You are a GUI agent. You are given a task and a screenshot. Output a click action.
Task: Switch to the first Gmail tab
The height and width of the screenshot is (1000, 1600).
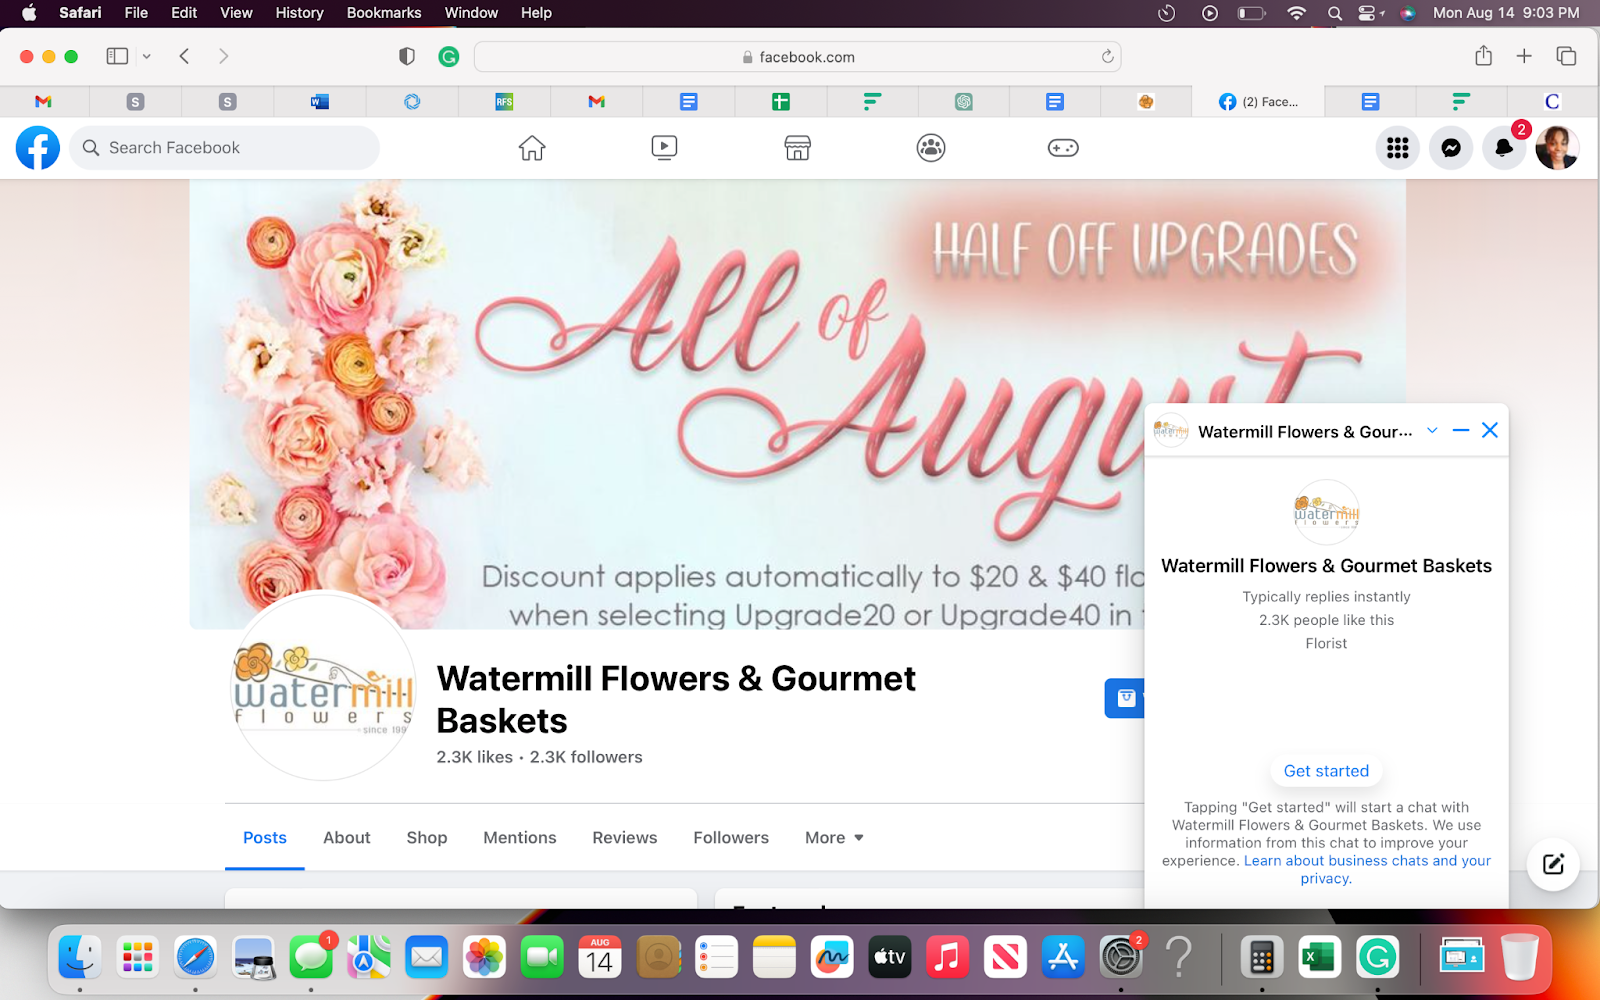43,101
